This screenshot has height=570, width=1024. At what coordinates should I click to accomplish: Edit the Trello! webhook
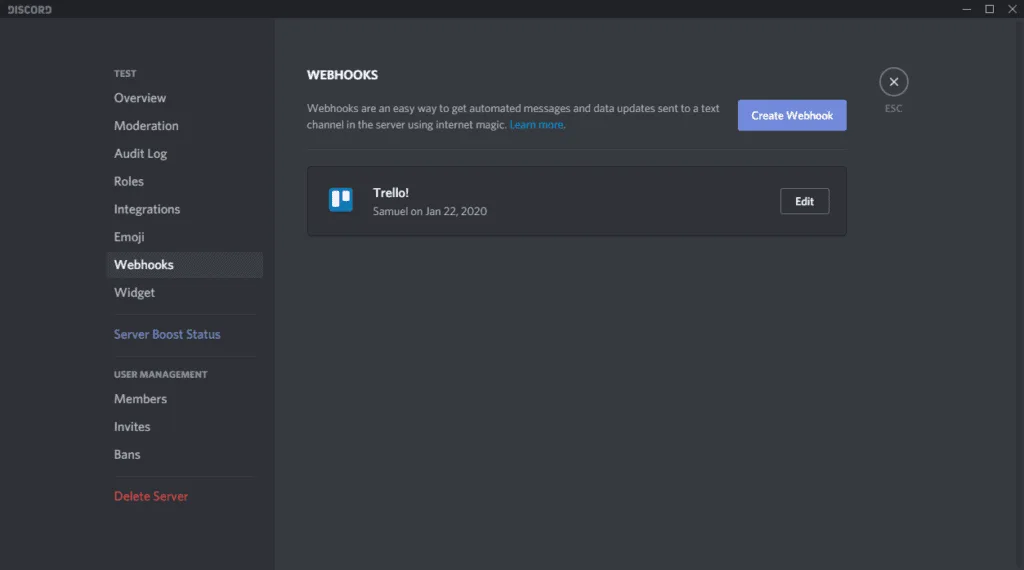click(804, 201)
